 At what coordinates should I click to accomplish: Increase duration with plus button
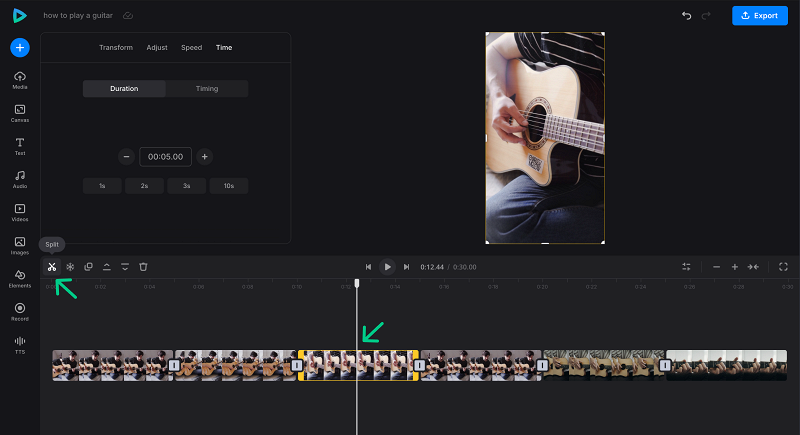pos(205,157)
